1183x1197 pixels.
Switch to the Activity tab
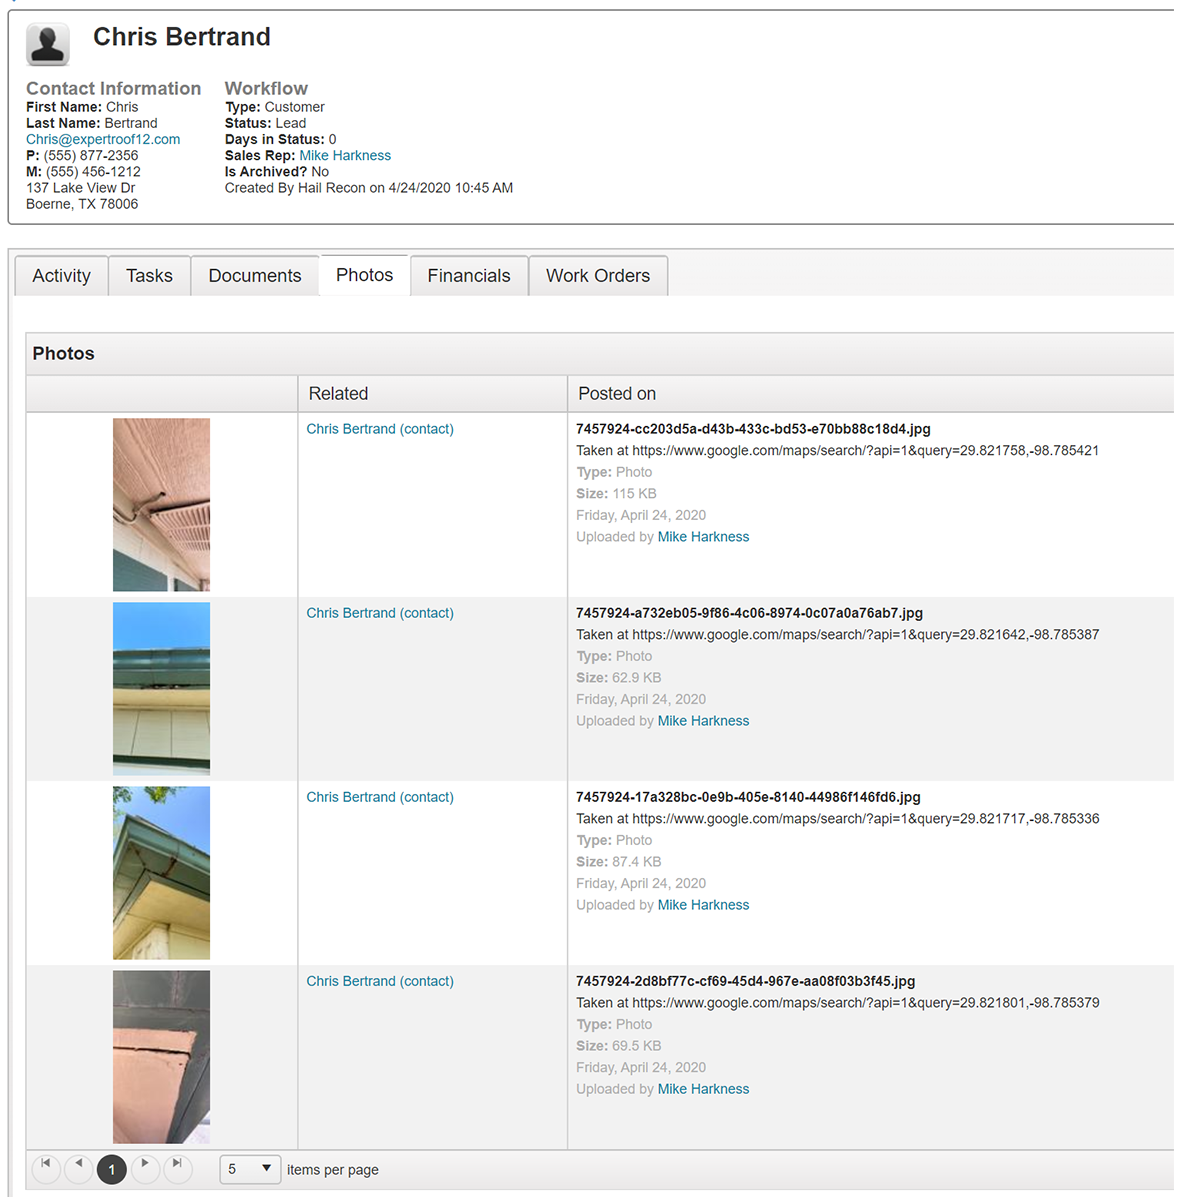61,276
